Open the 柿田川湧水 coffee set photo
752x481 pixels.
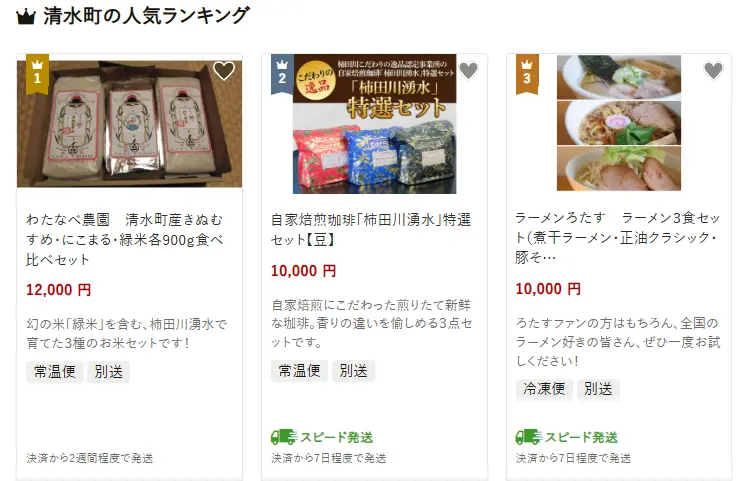pyautogui.click(x=375, y=124)
